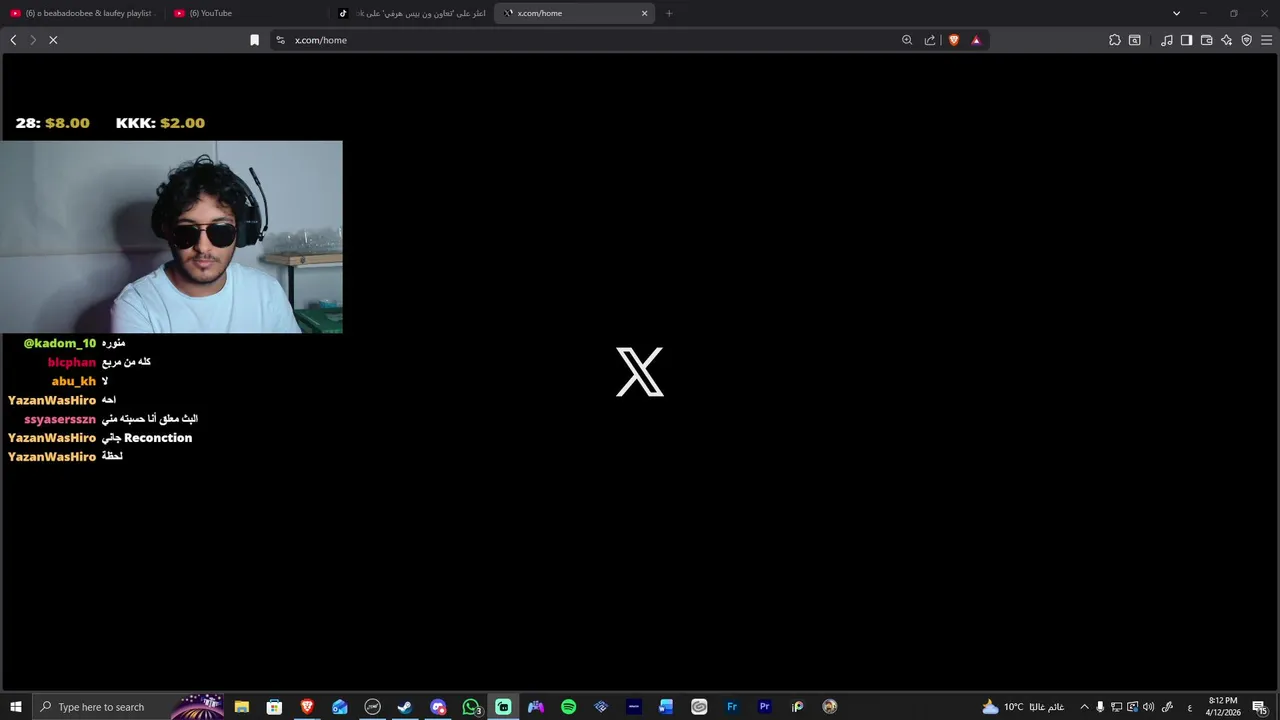Open a new browser tab
The image size is (1280, 720).
point(669,13)
